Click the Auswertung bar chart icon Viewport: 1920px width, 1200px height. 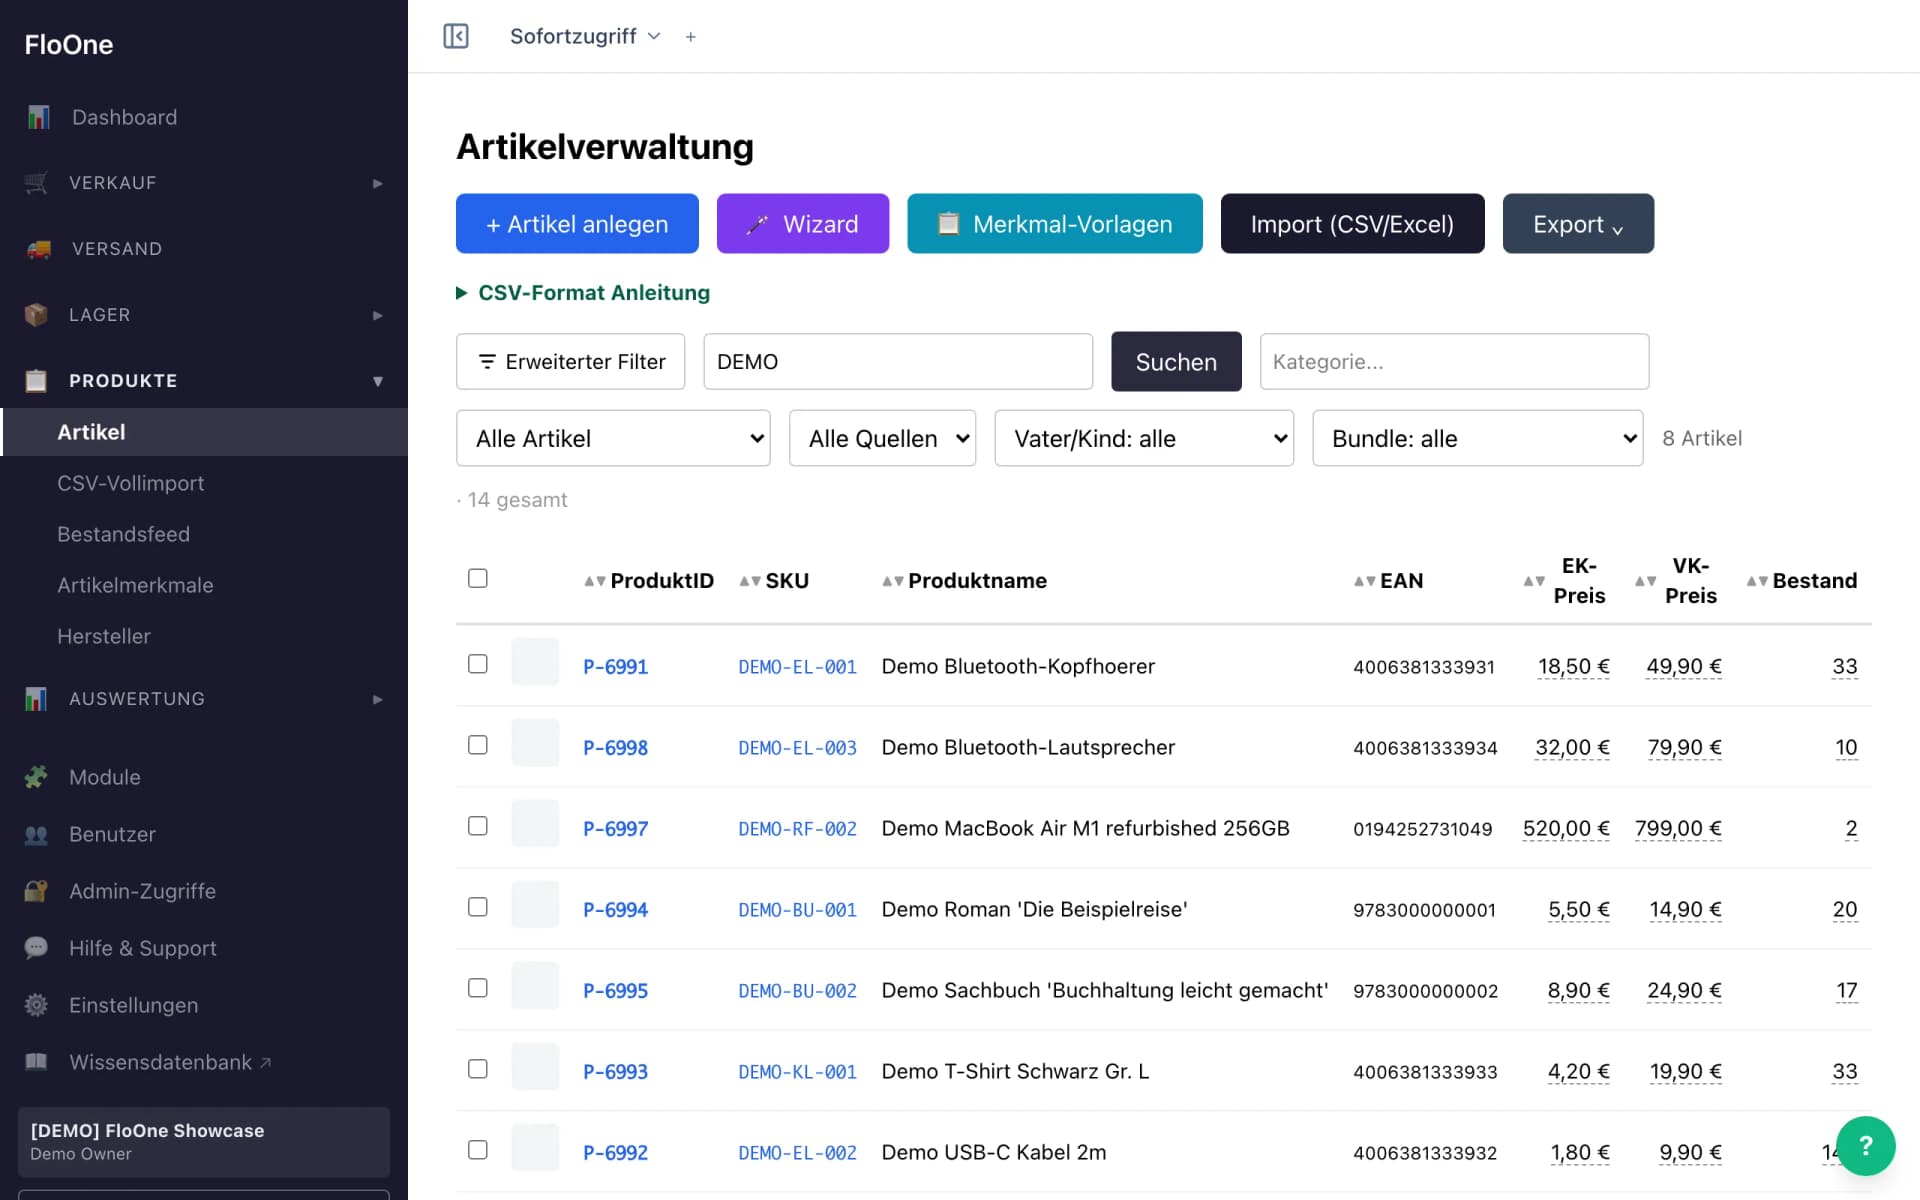36,699
